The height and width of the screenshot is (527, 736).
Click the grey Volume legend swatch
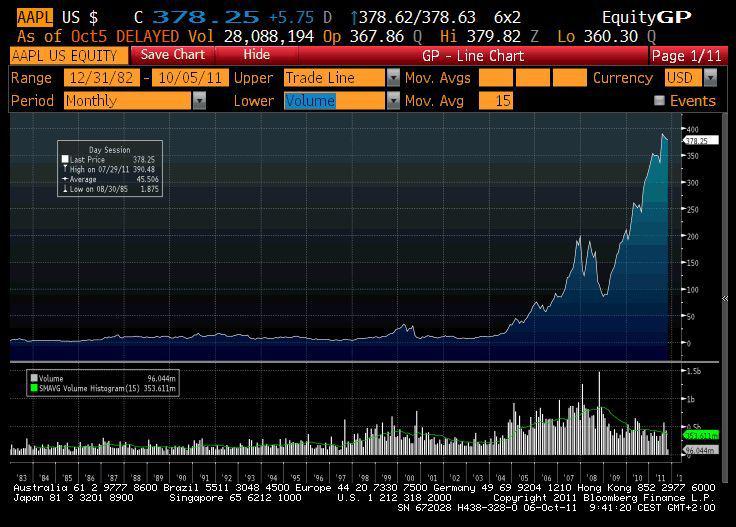click(x=34, y=378)
